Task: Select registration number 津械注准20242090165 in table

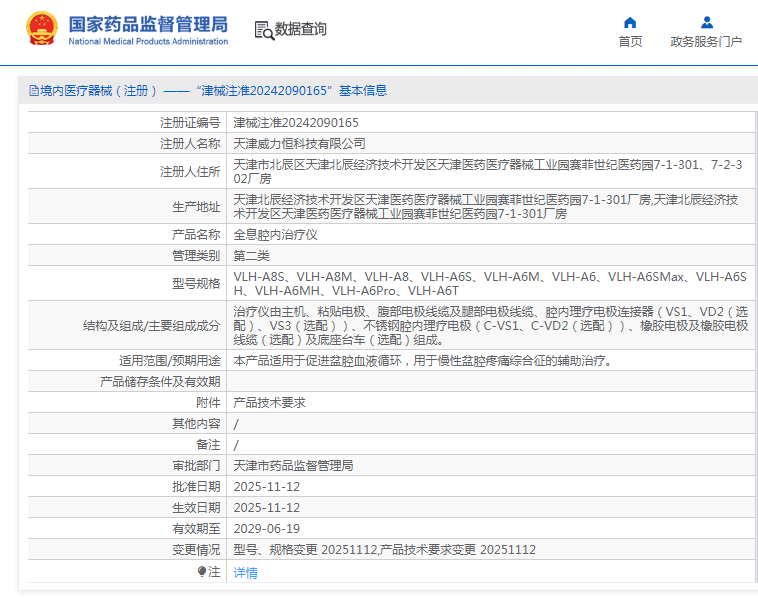Action: [x=296, y=123]
